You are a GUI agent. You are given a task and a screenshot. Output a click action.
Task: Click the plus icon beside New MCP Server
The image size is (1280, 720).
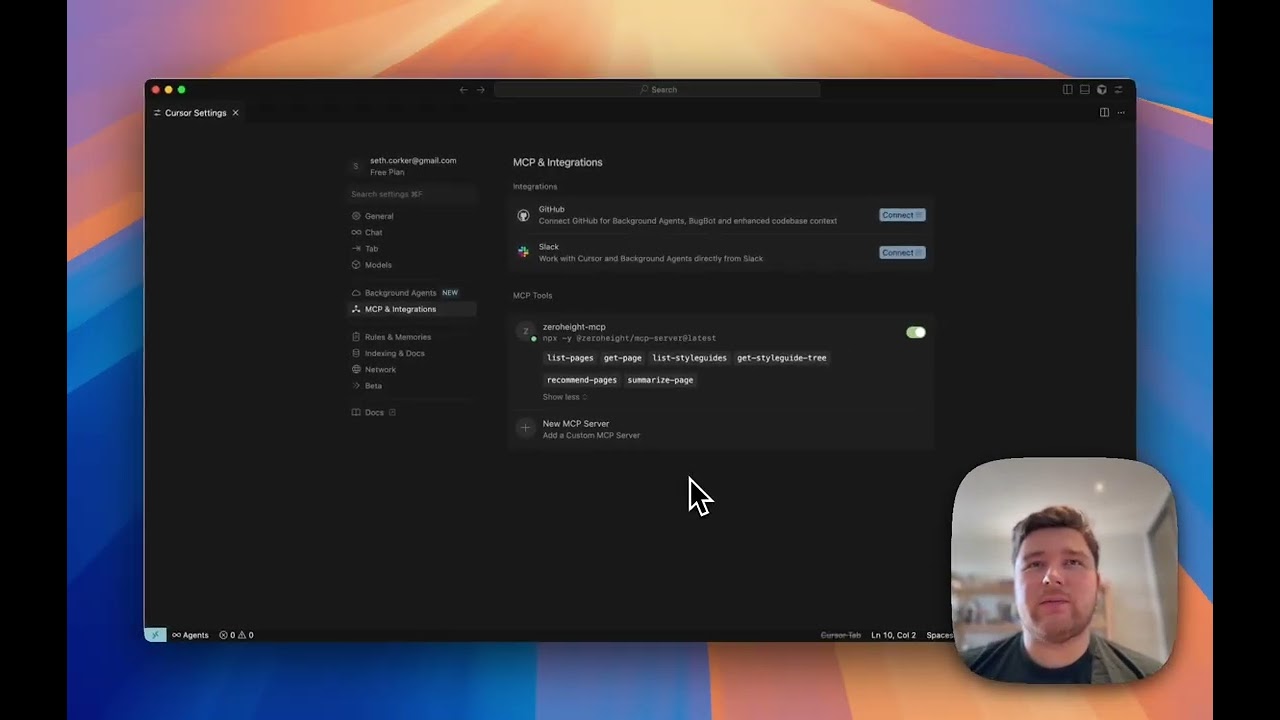pos(525,428)
